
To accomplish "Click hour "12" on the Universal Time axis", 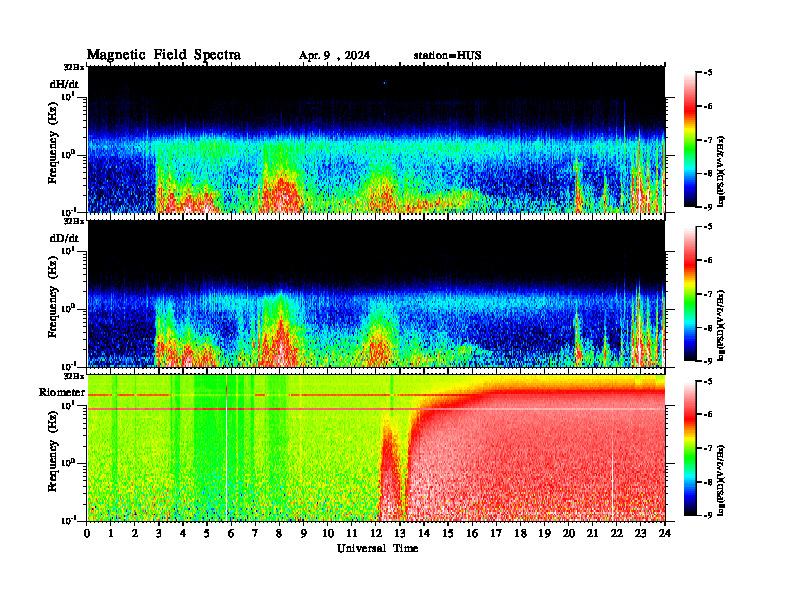I will tap(376, 533).
